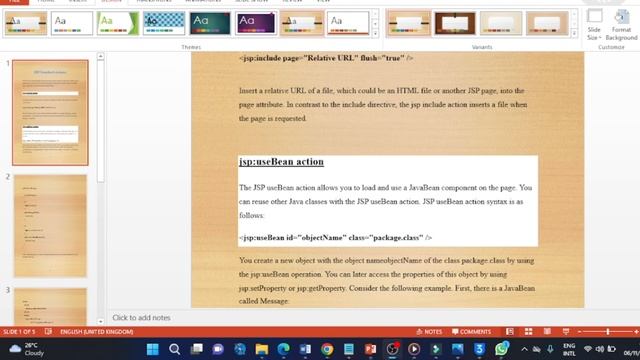Open Format Background pane
Image resolution: width=640 pixels, height=360 pixels.
click(x=621, y=25)
